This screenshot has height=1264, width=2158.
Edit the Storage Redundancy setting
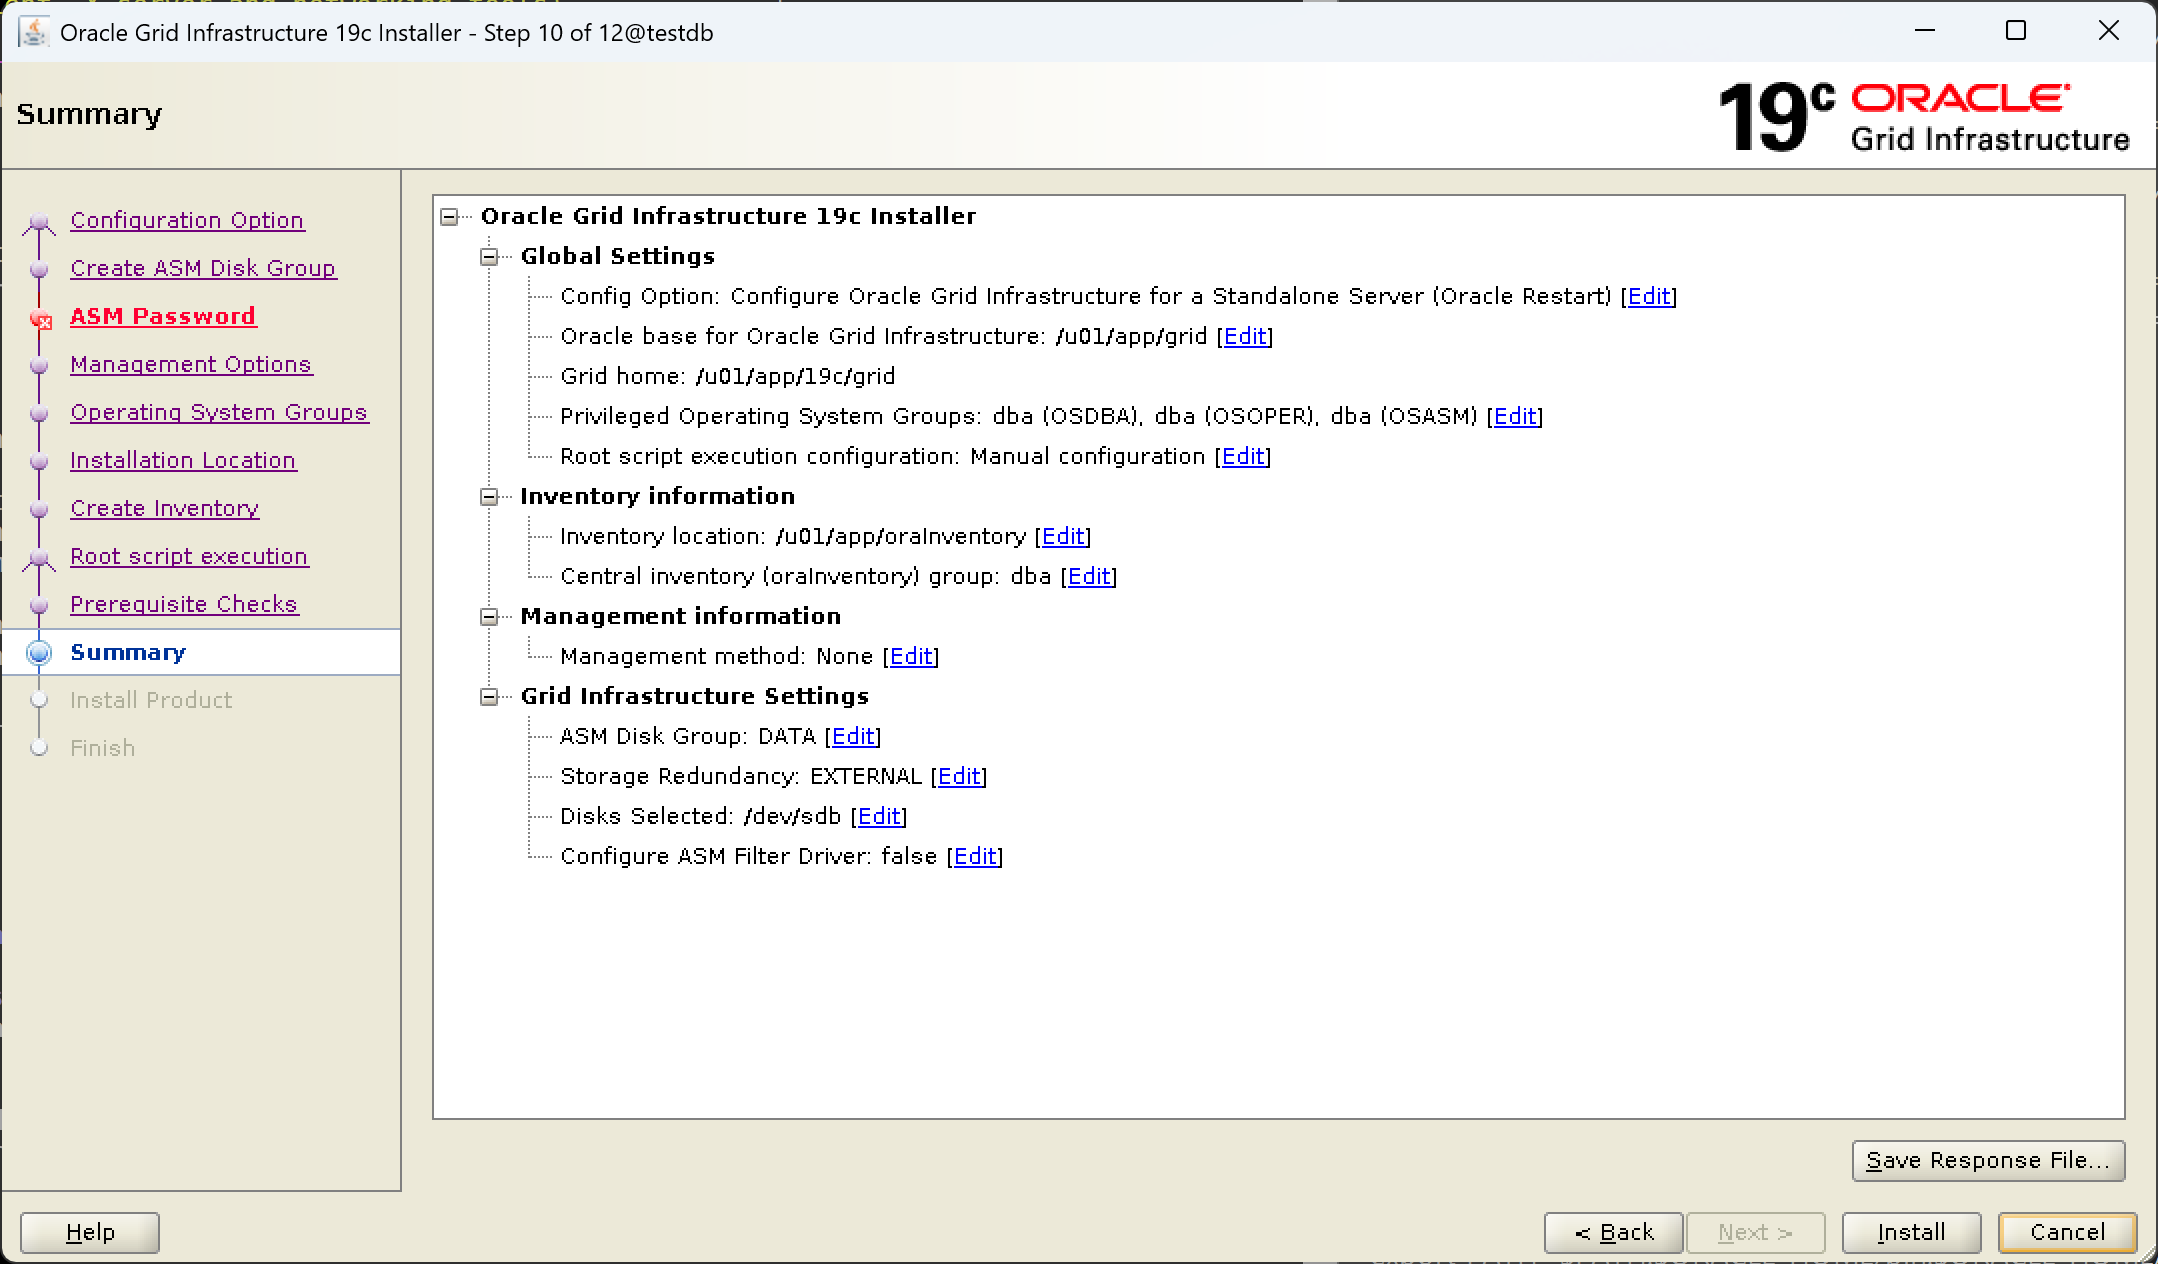[959, 776]
